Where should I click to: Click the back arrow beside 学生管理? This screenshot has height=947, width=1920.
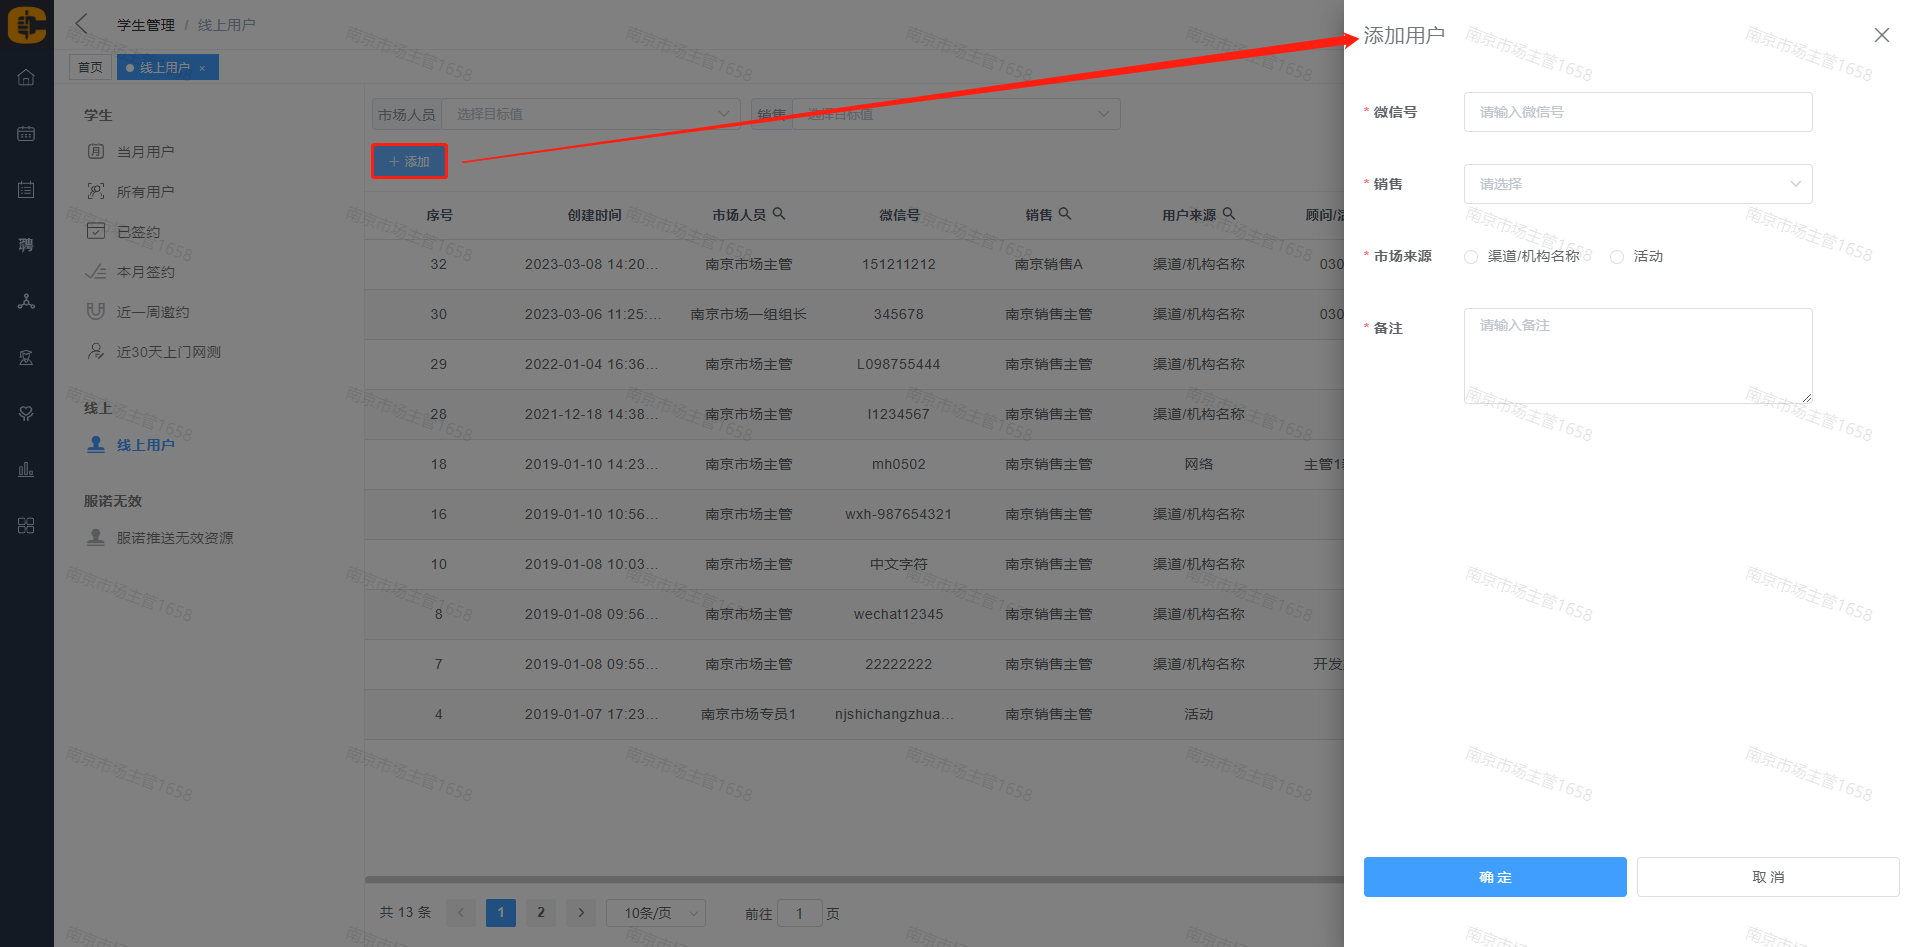[82, 24]
